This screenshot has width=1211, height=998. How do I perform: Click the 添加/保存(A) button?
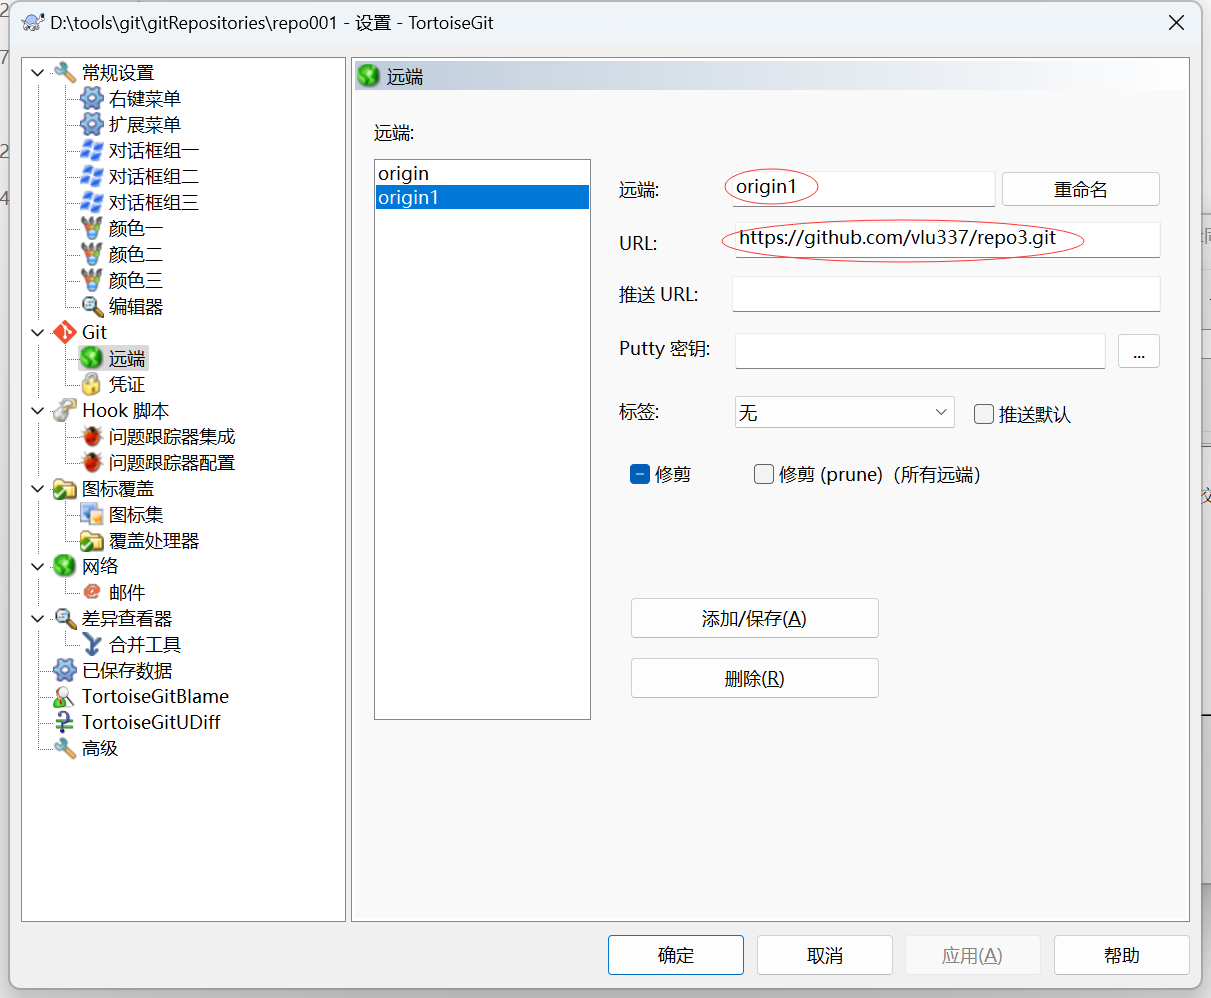pos(754,618)
